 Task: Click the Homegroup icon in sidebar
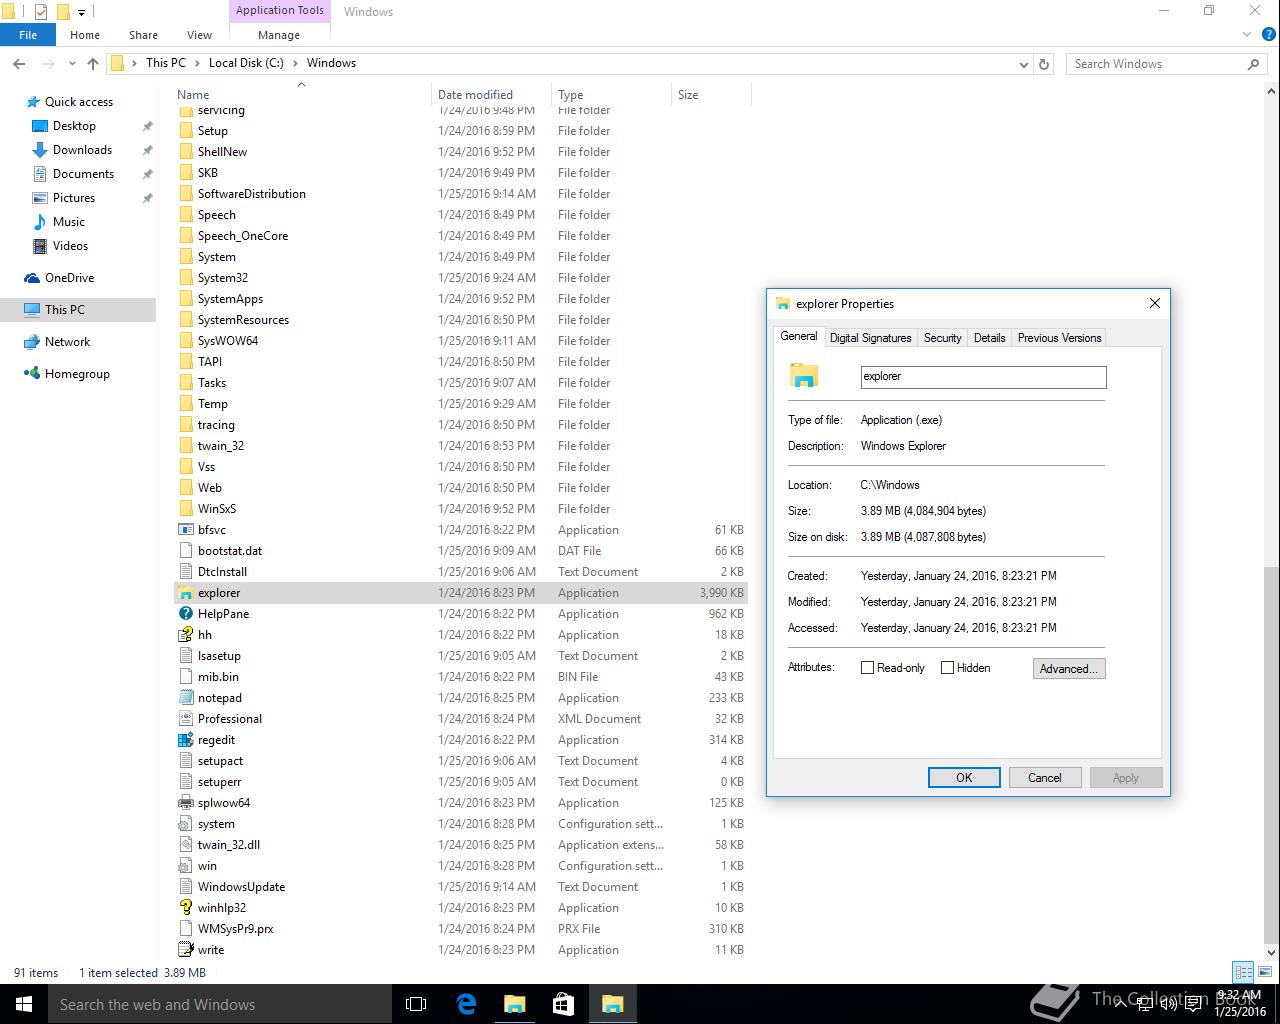click(33, 374)
